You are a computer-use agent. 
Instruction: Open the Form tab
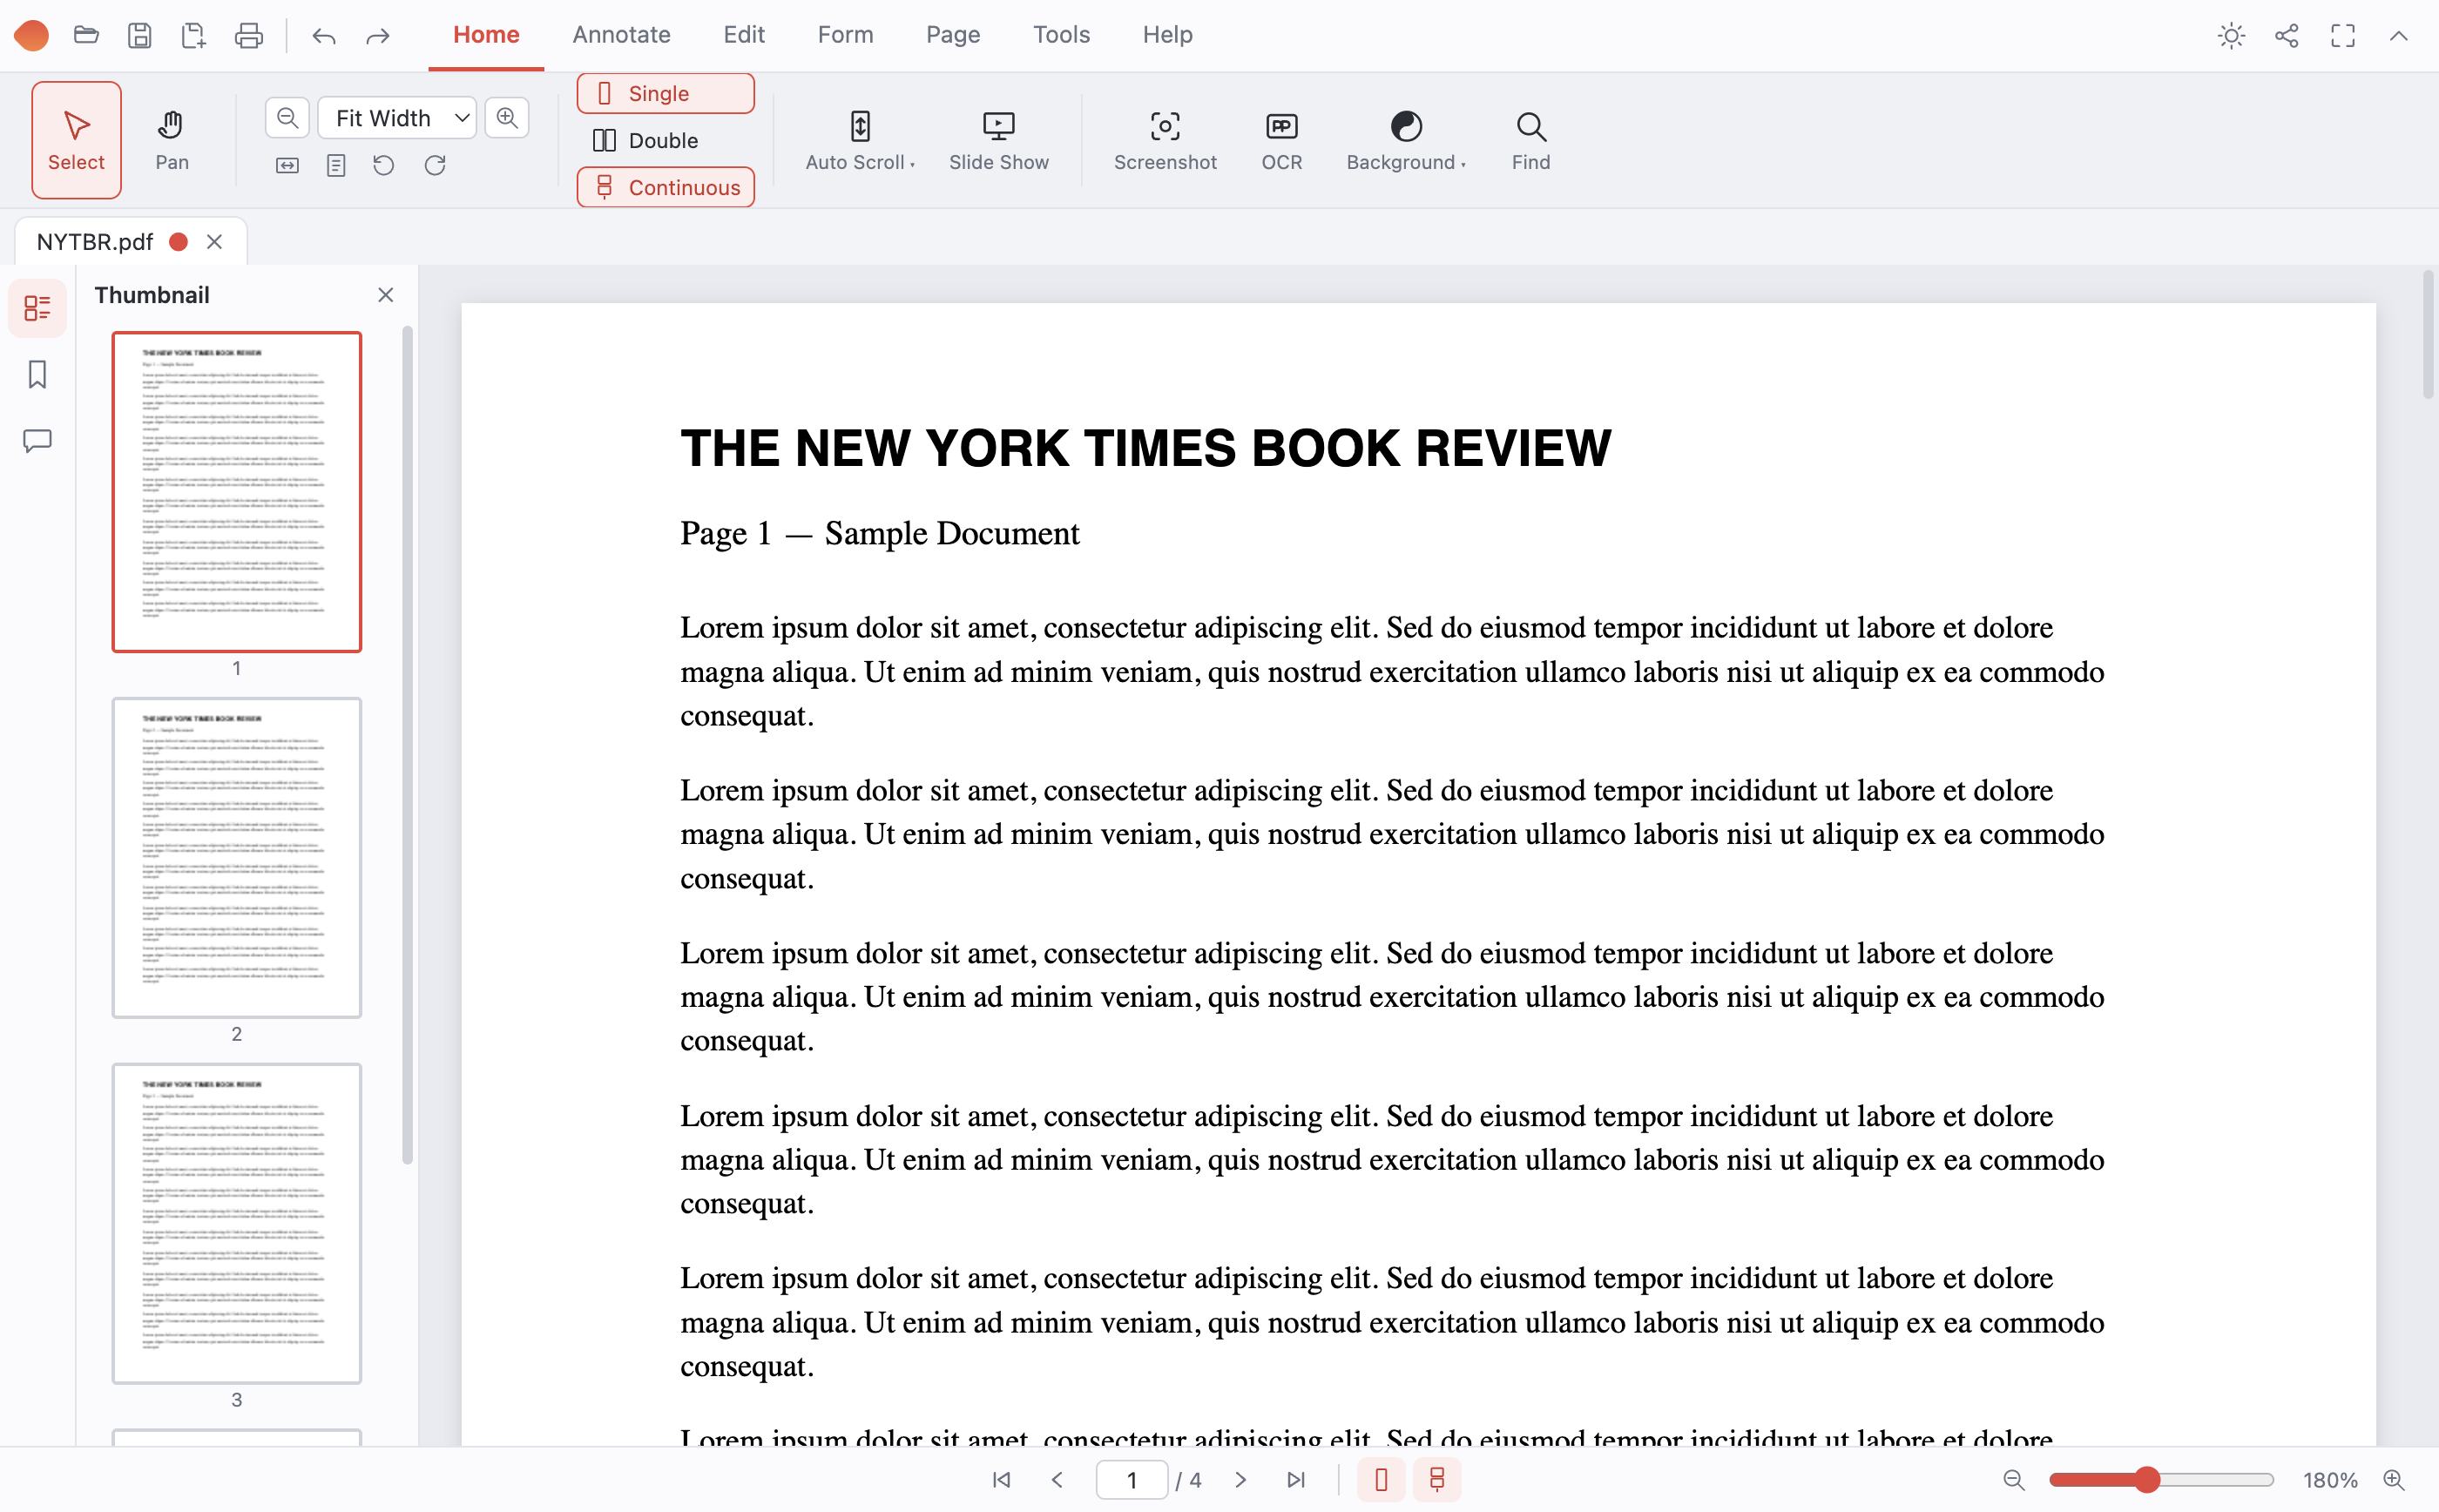coord(845,35)
